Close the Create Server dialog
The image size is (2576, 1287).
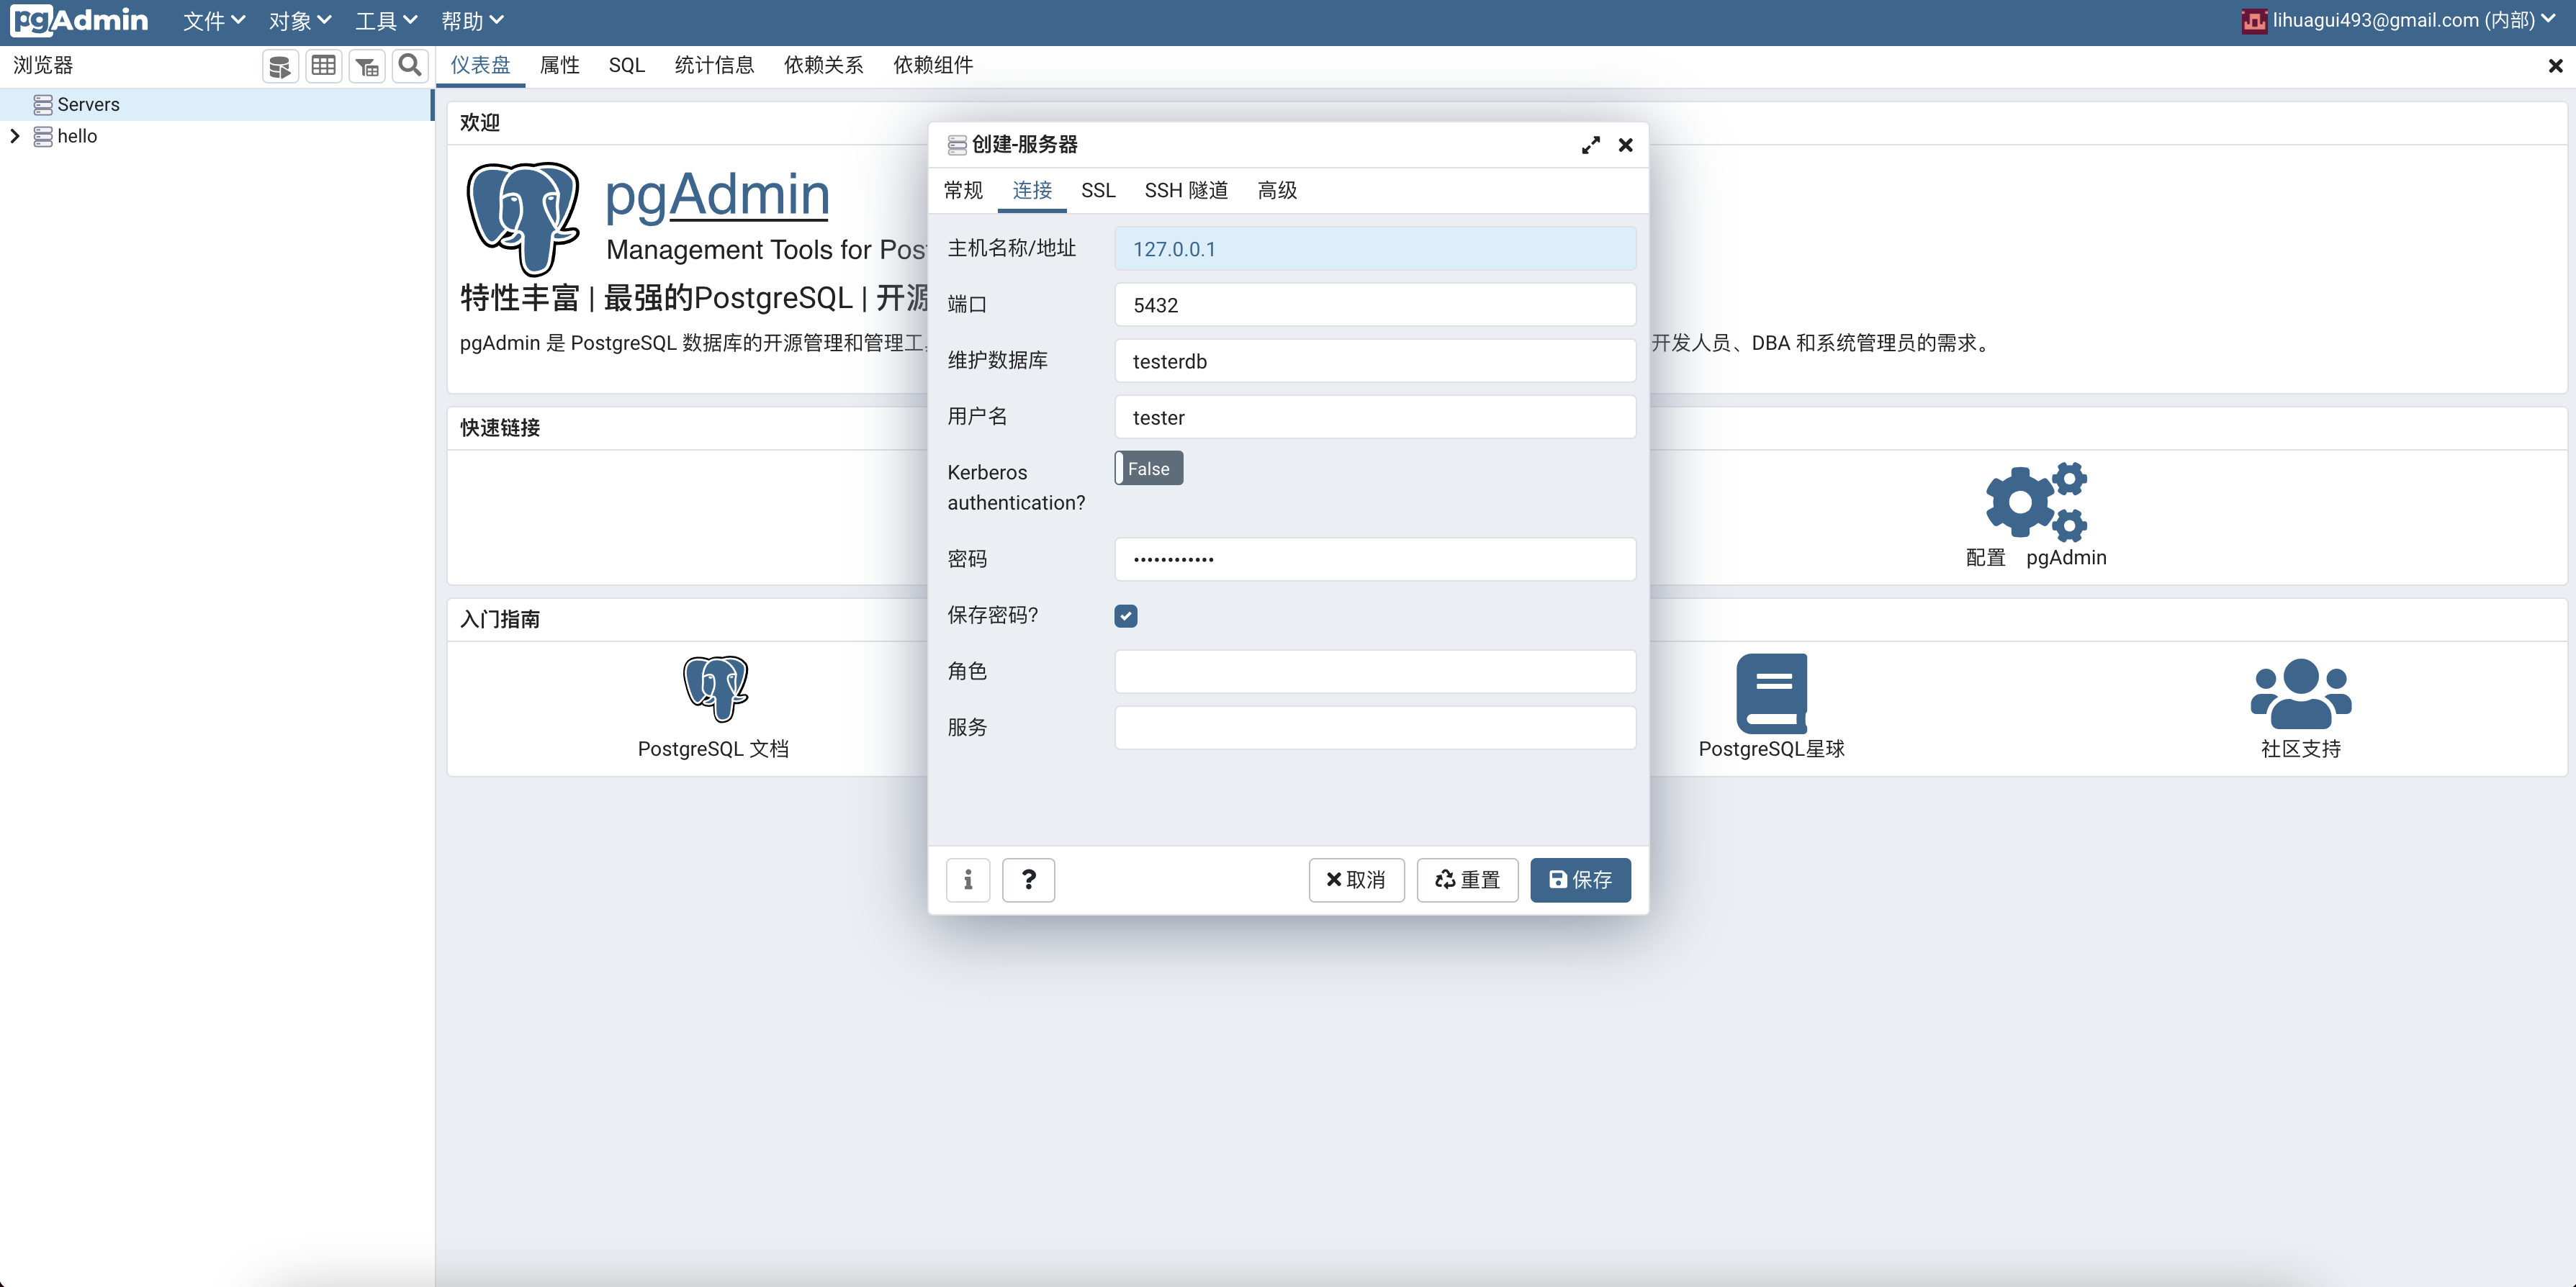tap(1626, 145)
